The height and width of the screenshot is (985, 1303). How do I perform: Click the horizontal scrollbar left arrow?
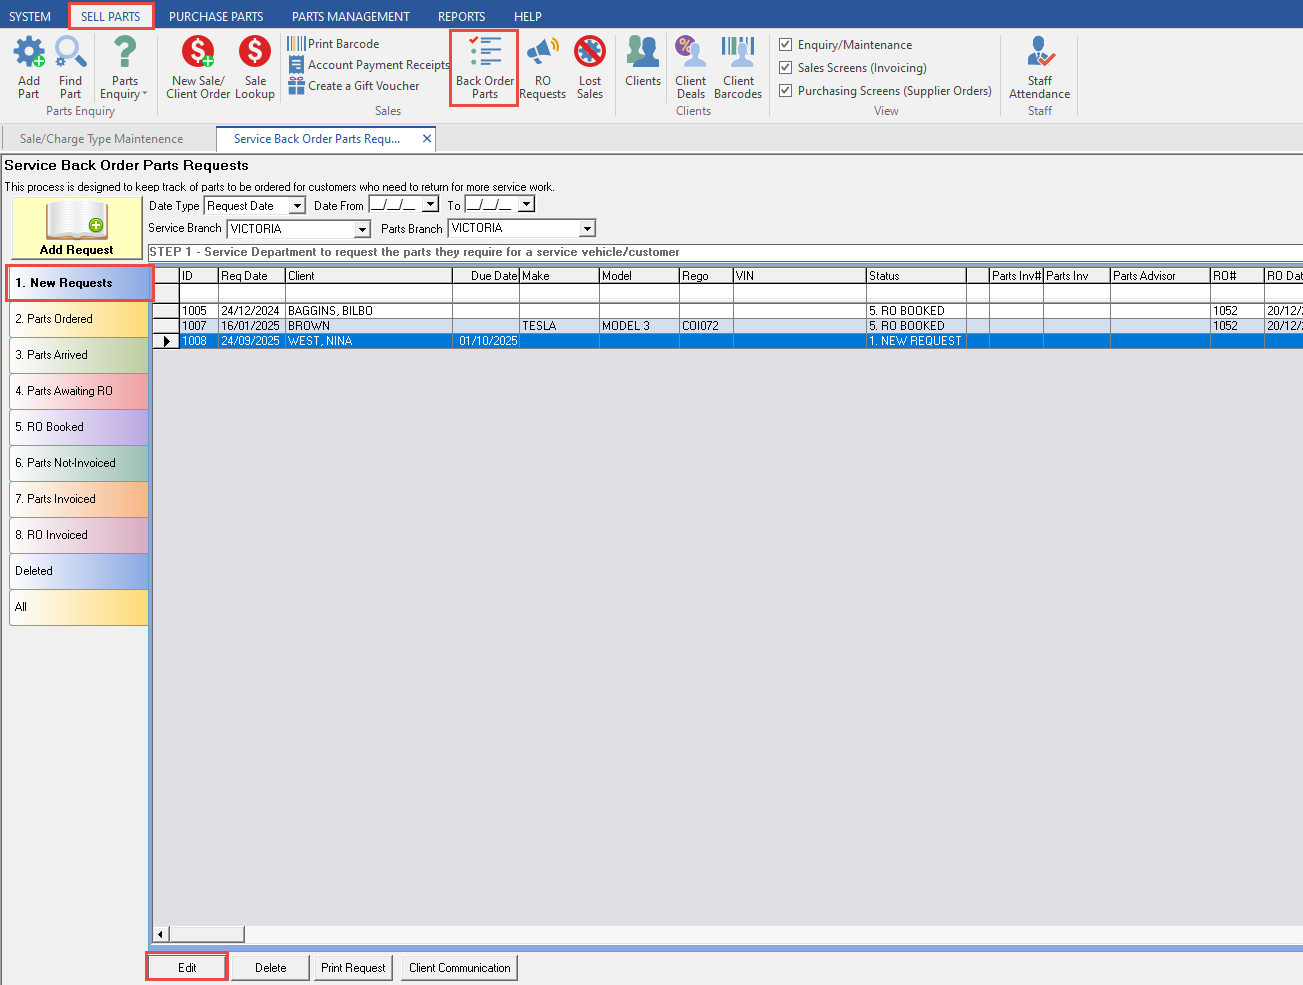[161, 934]
